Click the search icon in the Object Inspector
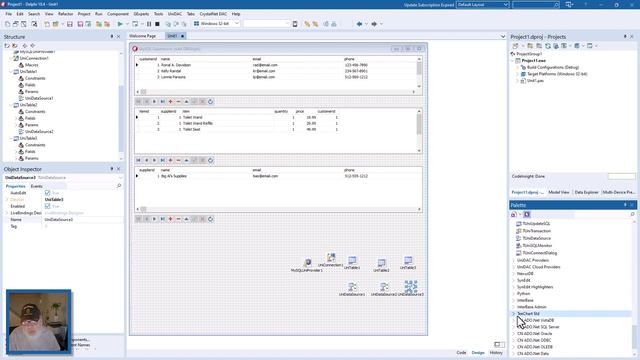The image size is (640, 360). (119, 186)
